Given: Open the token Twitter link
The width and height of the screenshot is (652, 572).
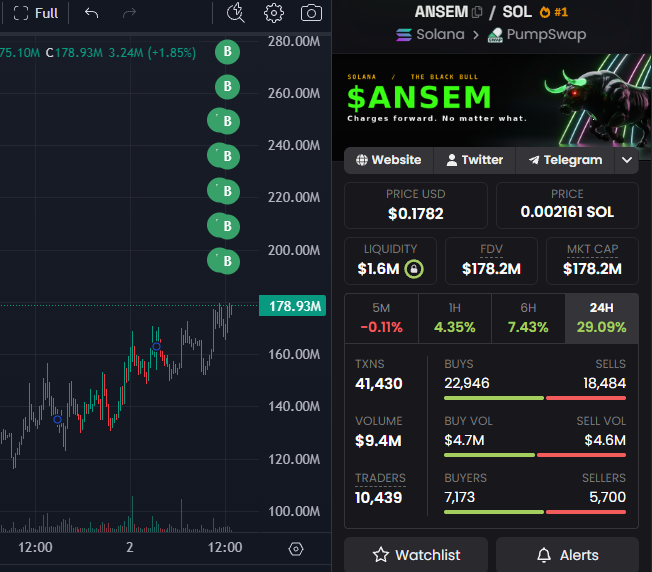Looking at the screenshot, I should (474, 160).
